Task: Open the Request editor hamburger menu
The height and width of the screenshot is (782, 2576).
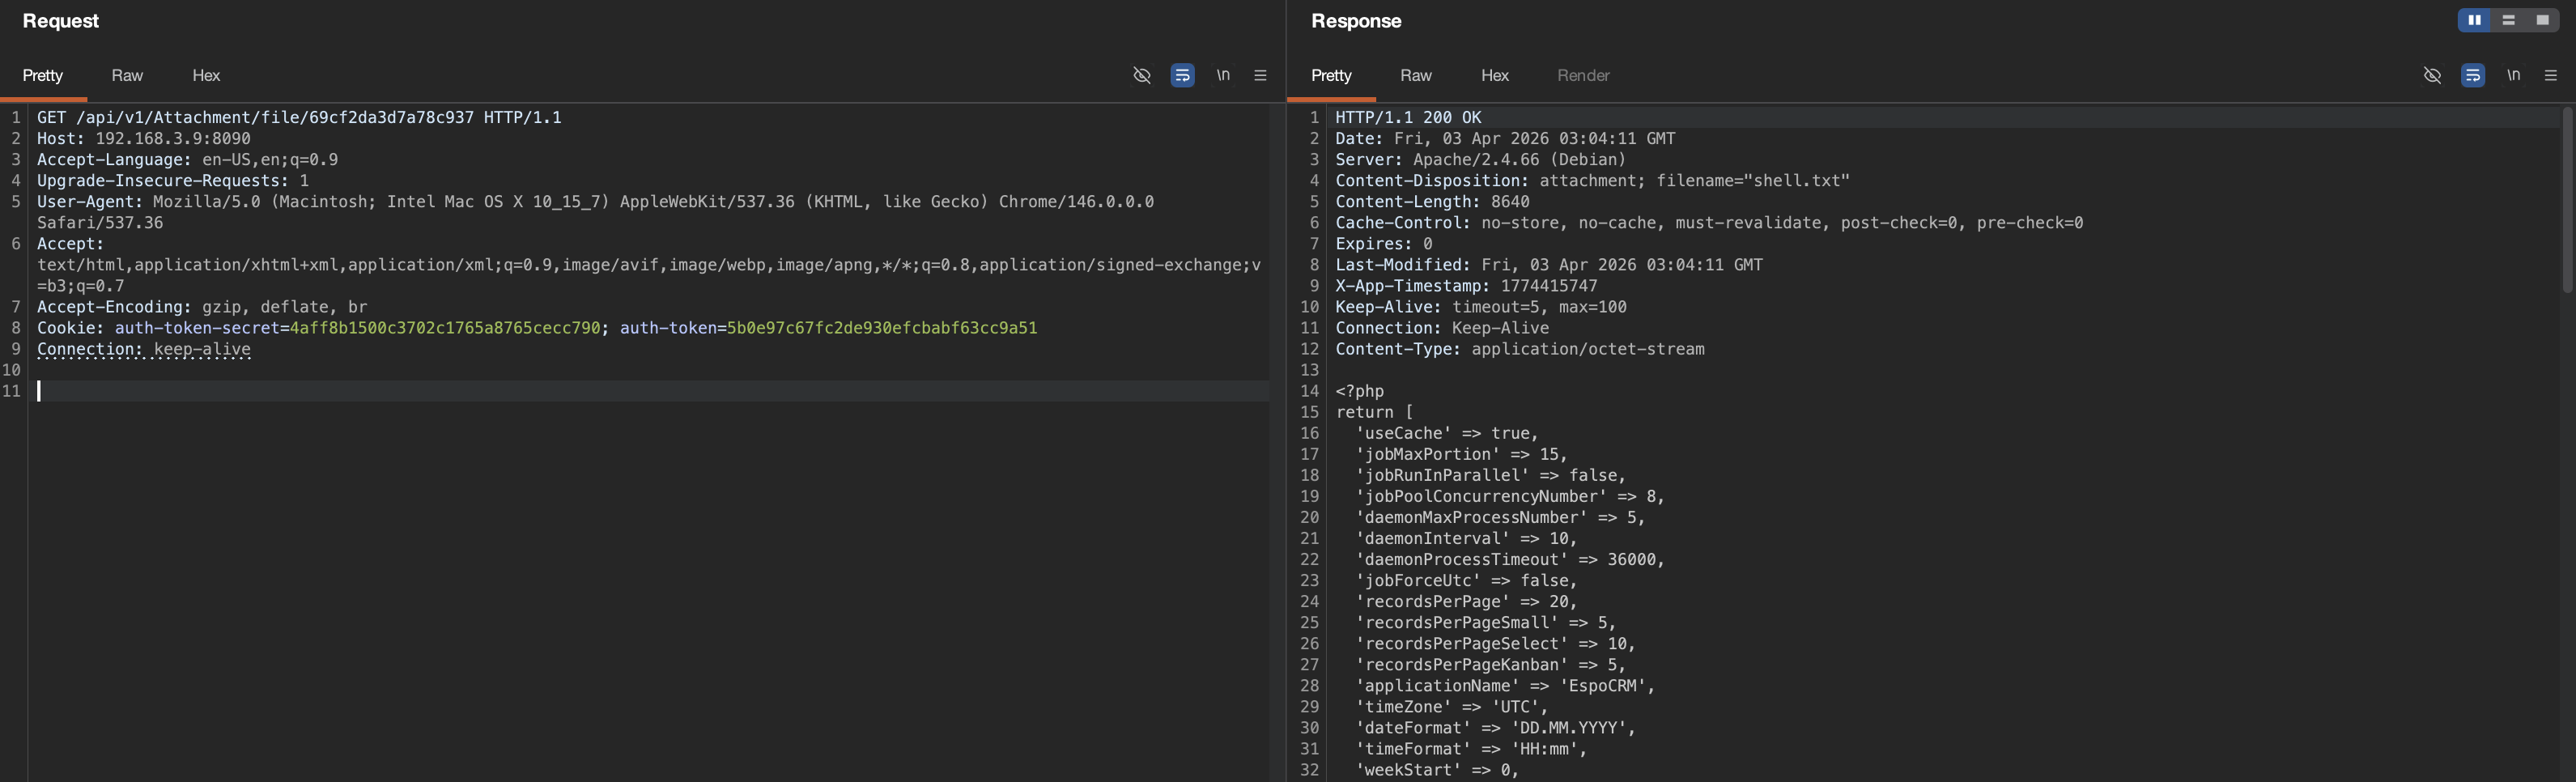Action: tap(1259, 75)
